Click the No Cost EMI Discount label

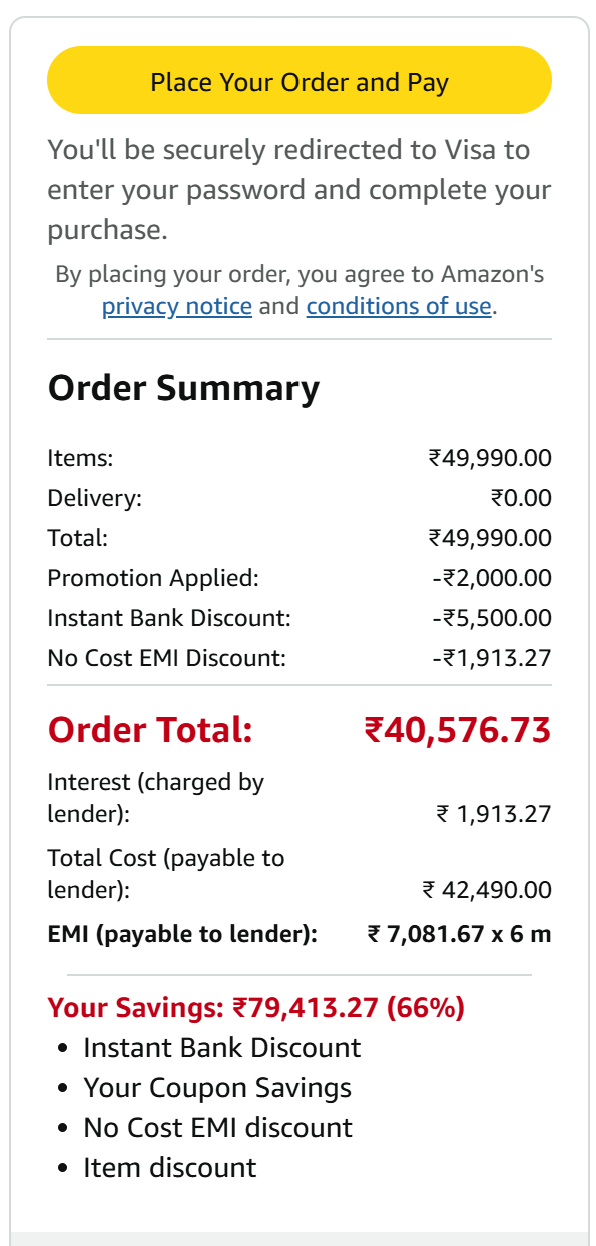(x=167, y=658)
